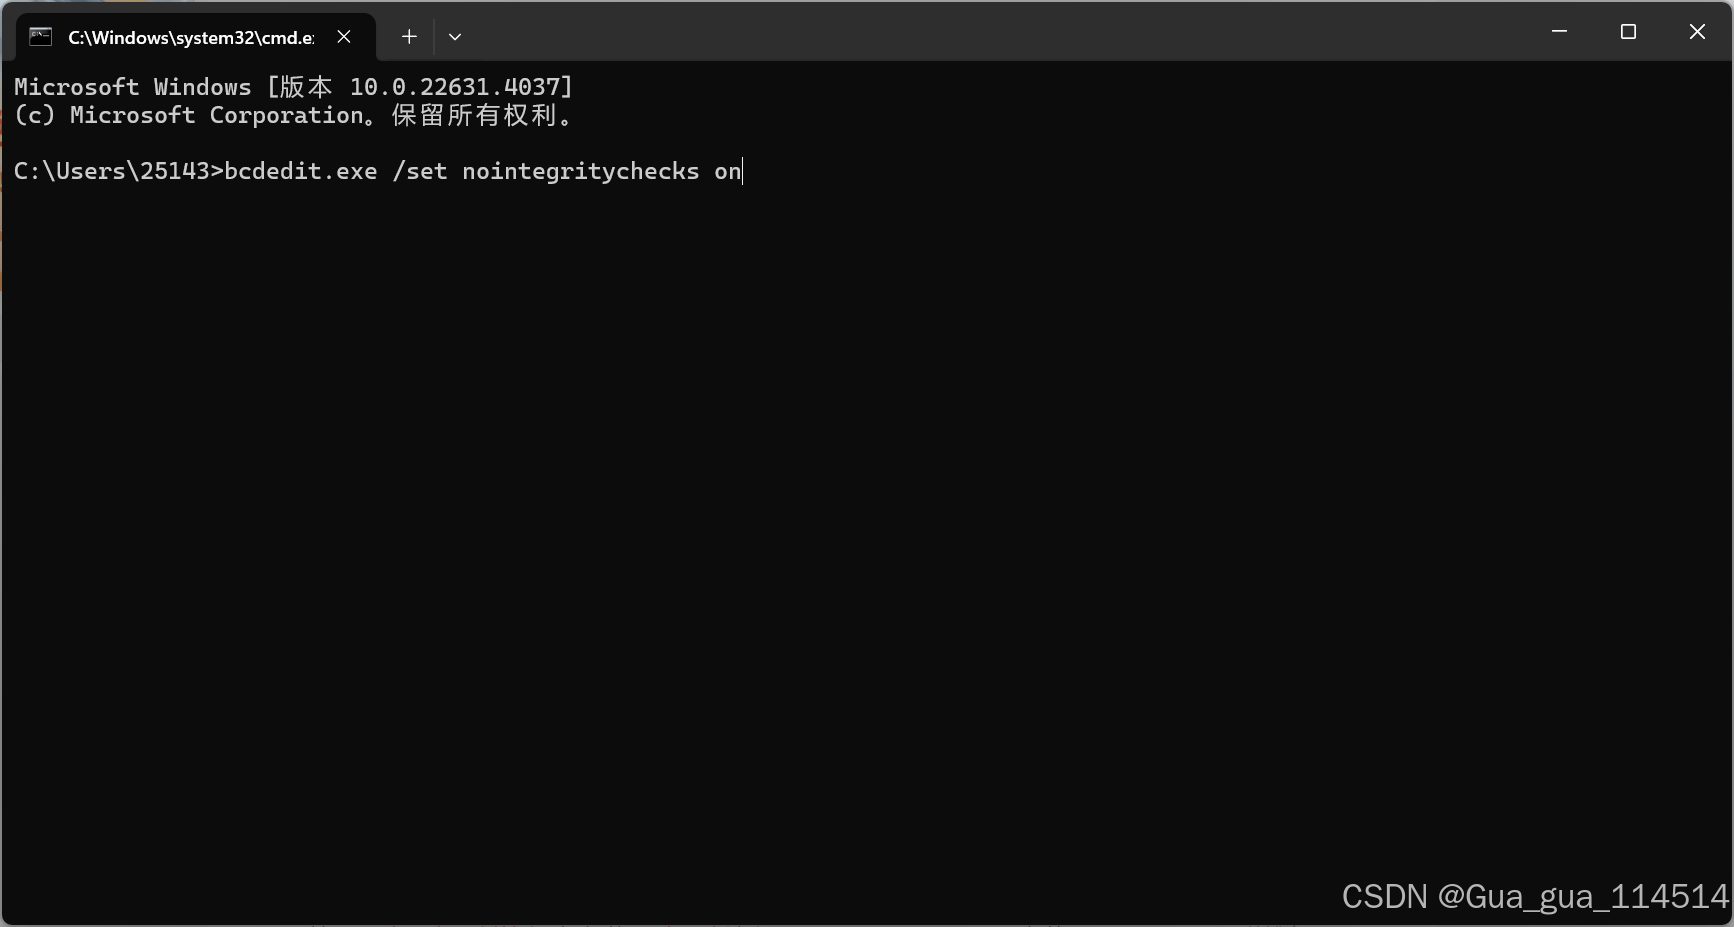Click the new tab plus button
This screenshot has width=1734, height=927.
click(408, 37)
